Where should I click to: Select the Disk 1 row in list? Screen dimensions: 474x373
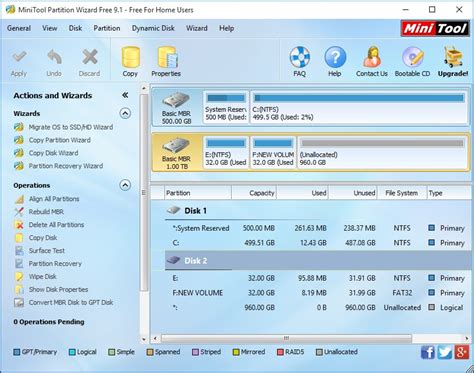[x=318, y=211]
